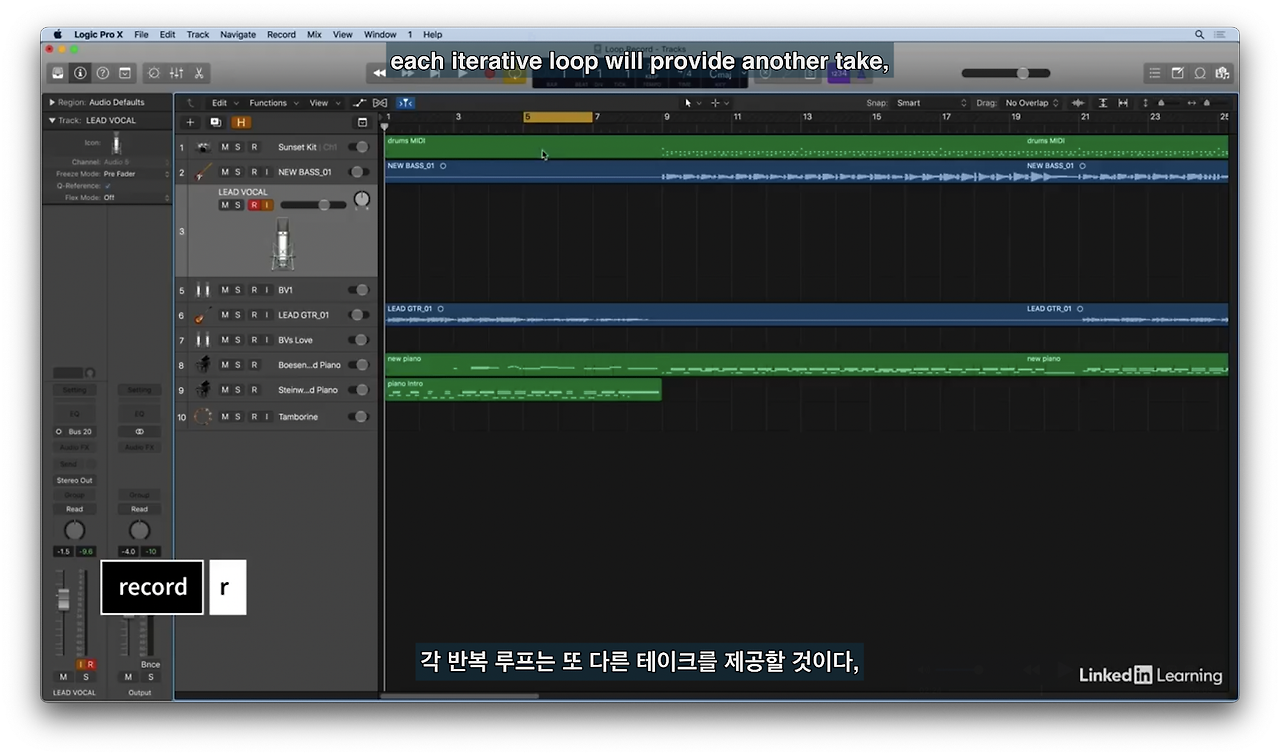
Task: Open the Note Pad icon
Action: [1177, 73]
